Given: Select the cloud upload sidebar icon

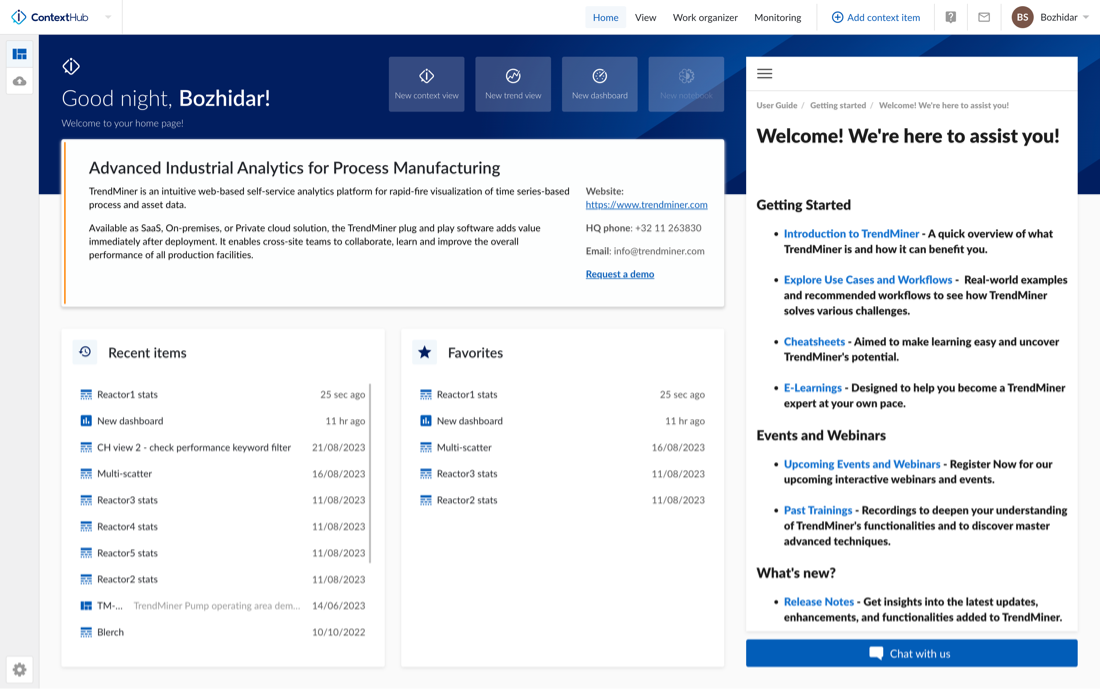Looking at the screenshot, I should (19, 81).
